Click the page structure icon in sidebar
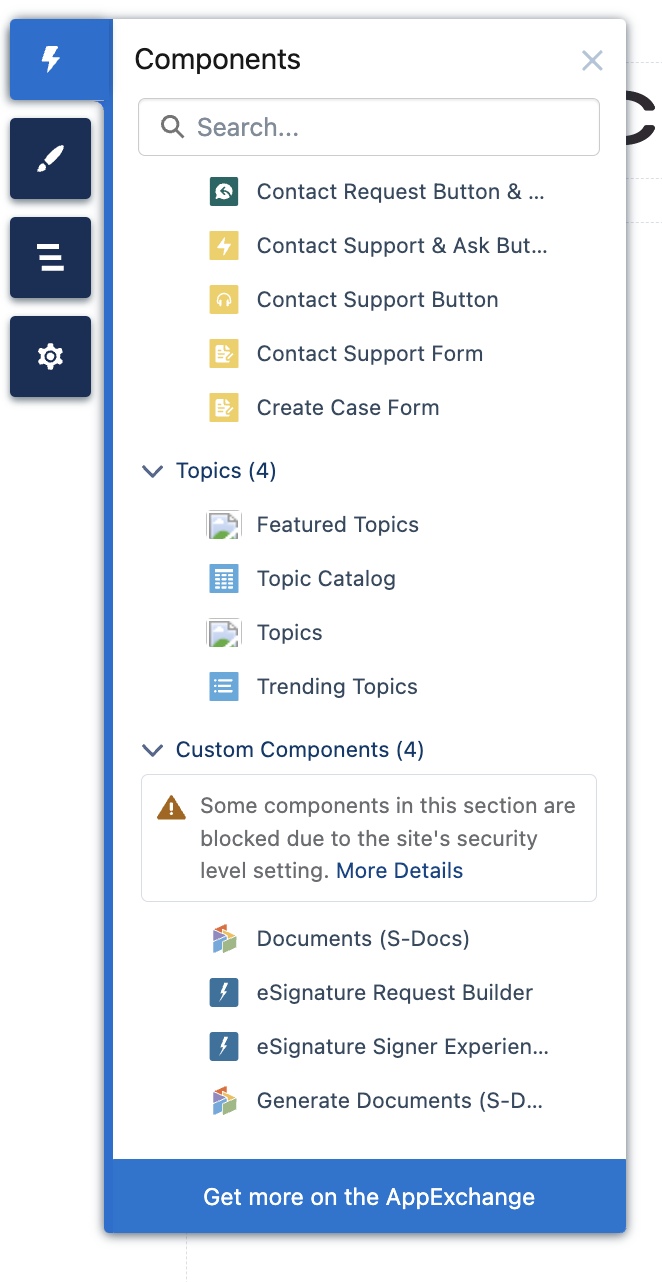 49,257
